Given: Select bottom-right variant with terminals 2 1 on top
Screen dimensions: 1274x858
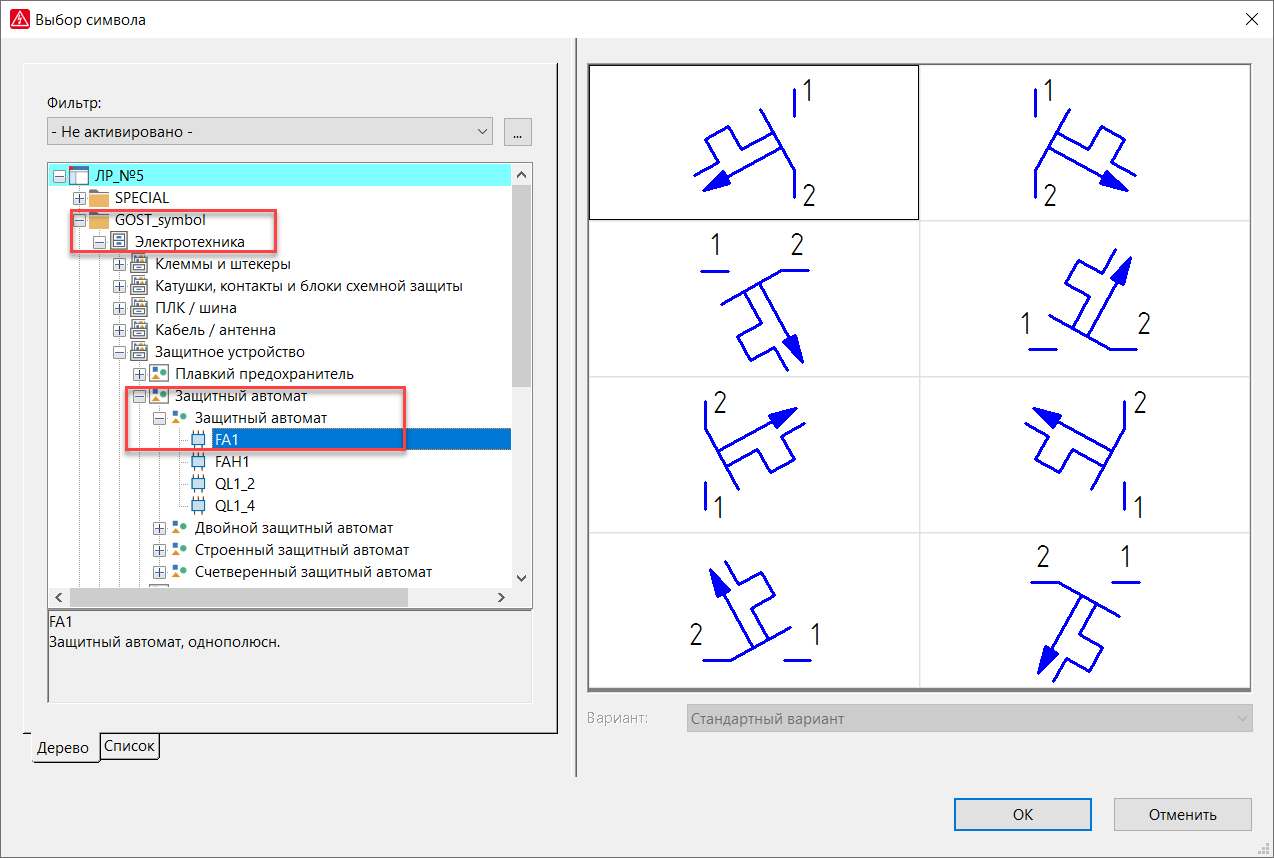Looking at the screenshot, I should point(1085,611).
